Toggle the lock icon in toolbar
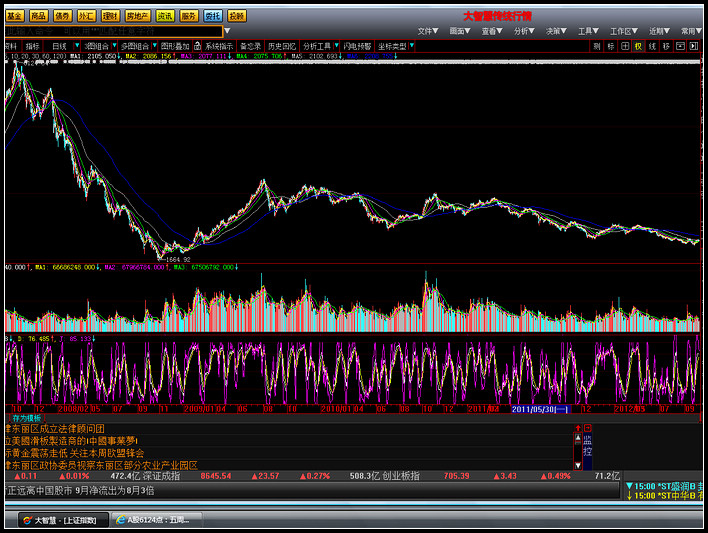Viewport: 708px width, 533px height. coord(197,46)
